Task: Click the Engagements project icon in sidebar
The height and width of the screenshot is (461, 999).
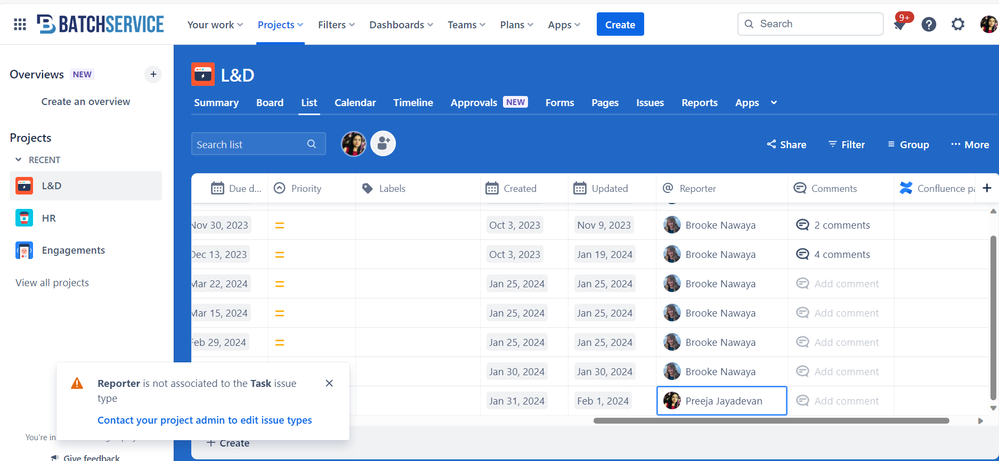Action: 24,250
